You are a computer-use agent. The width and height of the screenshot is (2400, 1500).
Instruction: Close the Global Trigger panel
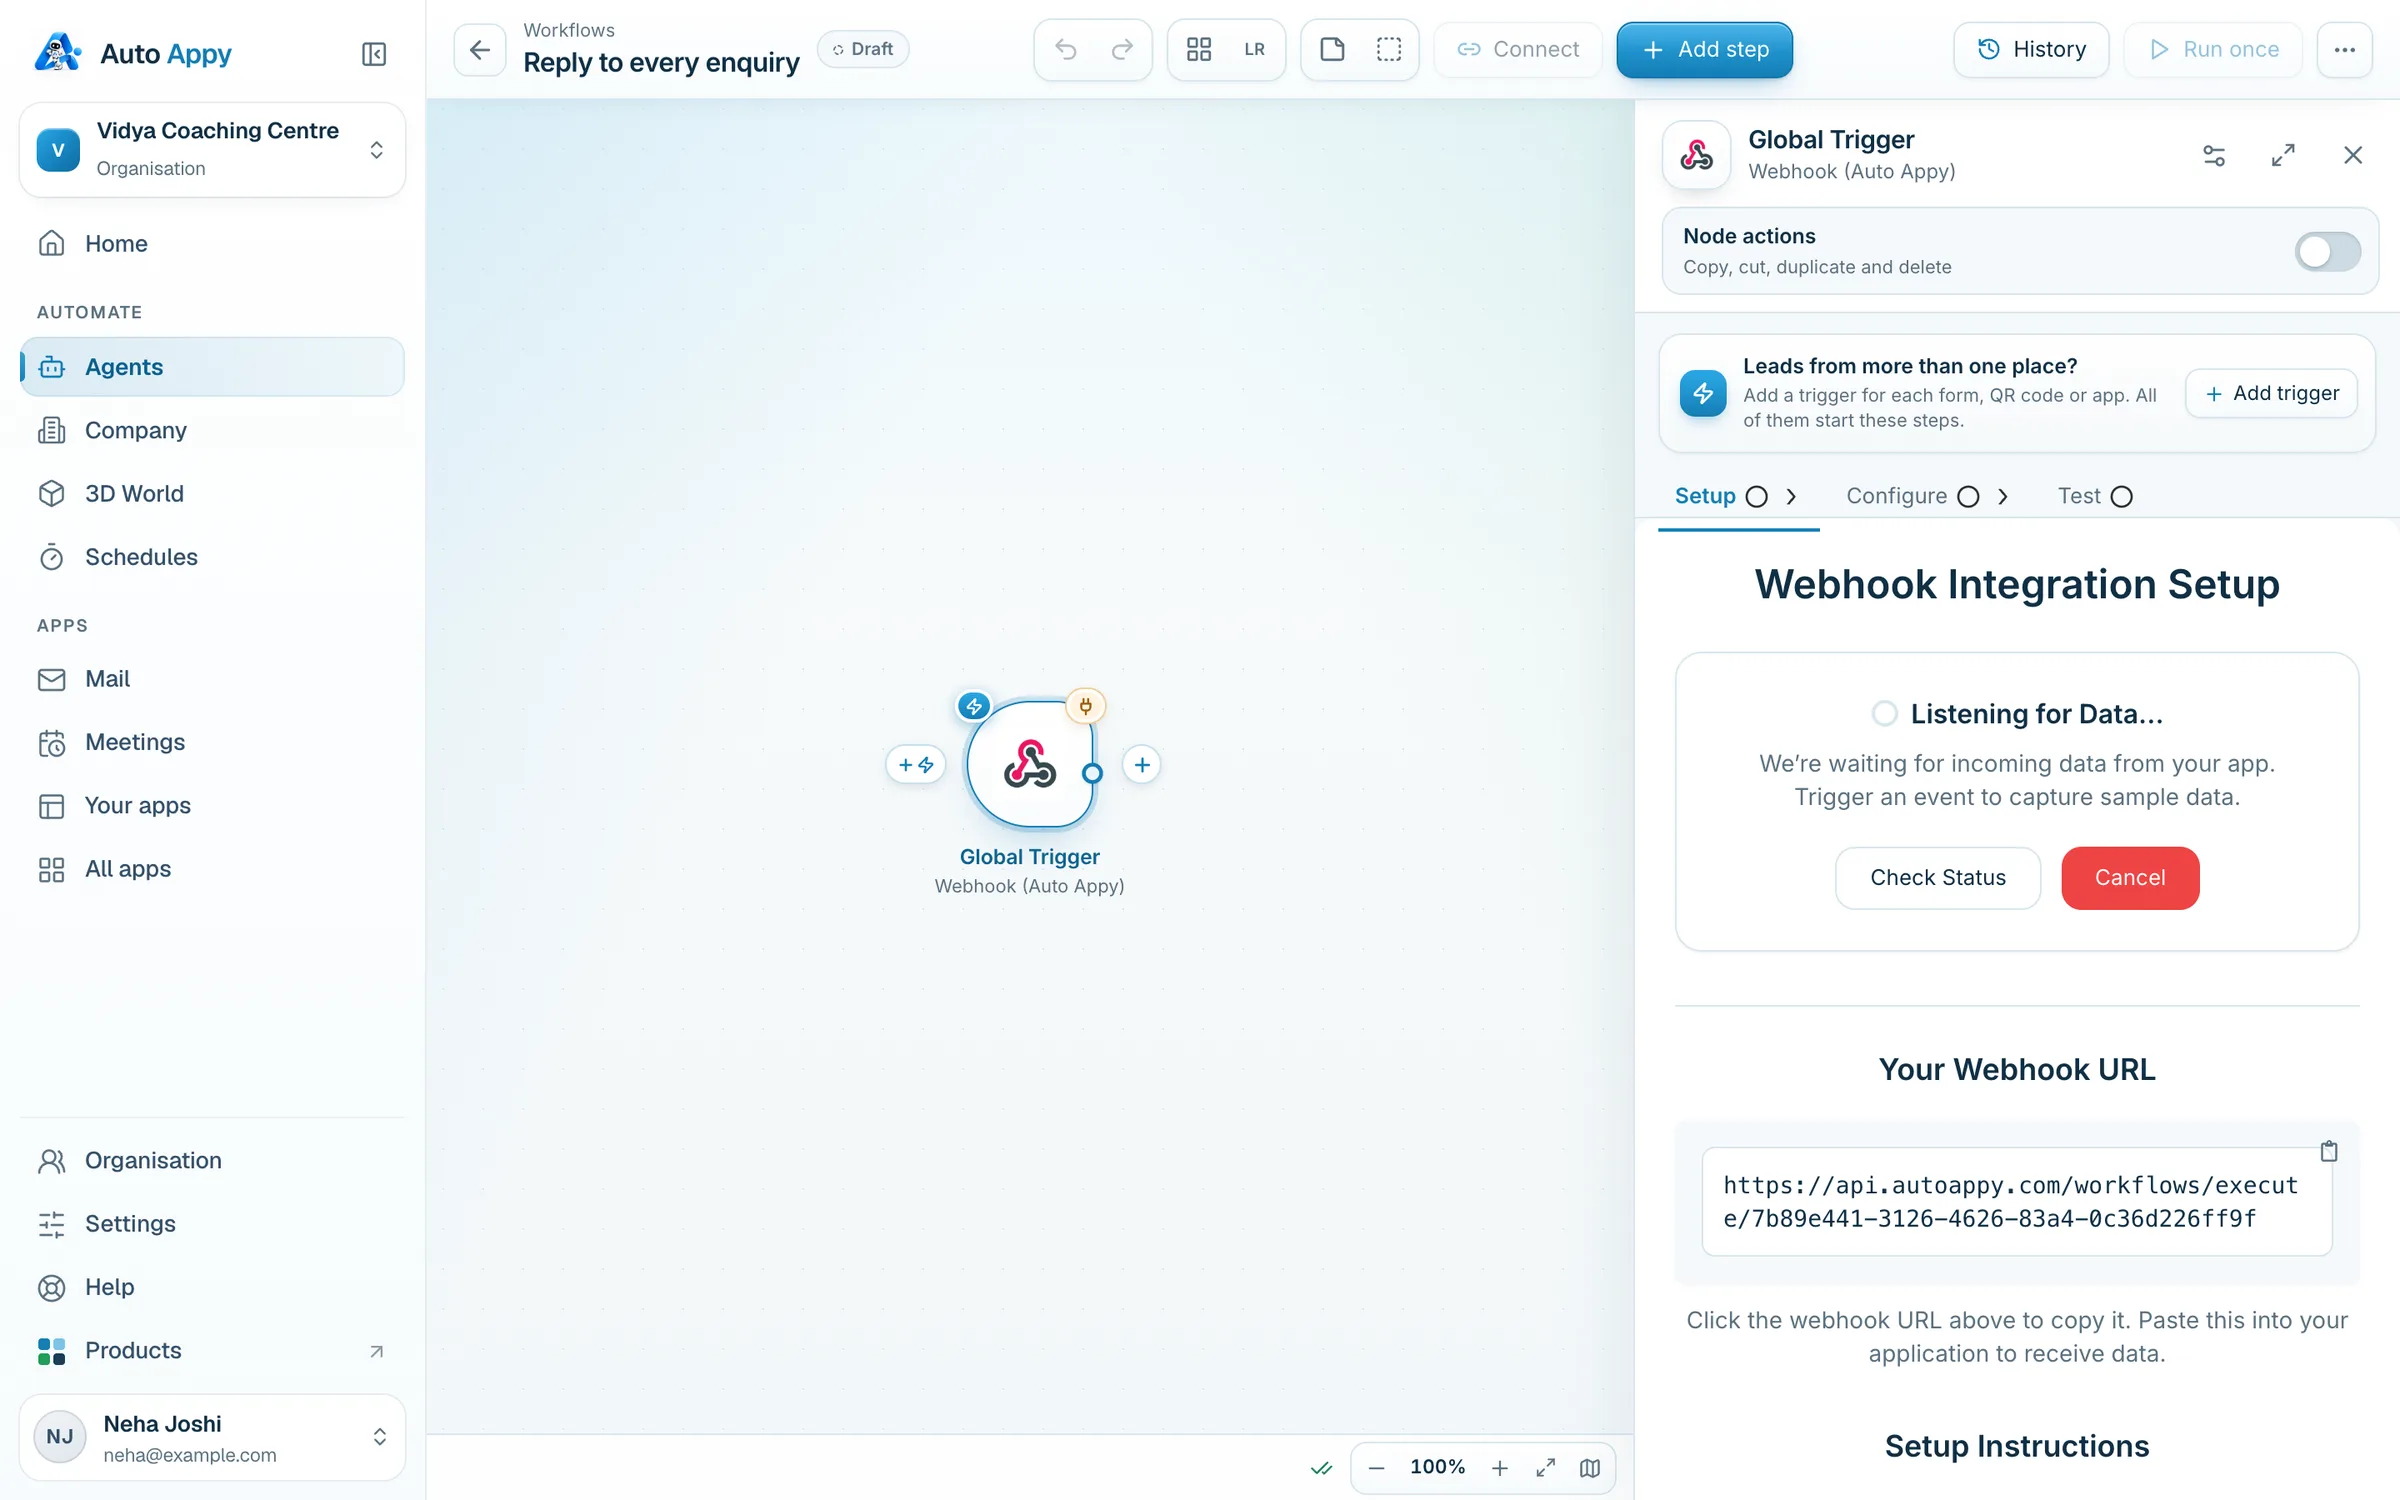pyautogui.click(x=2352, y=155)
